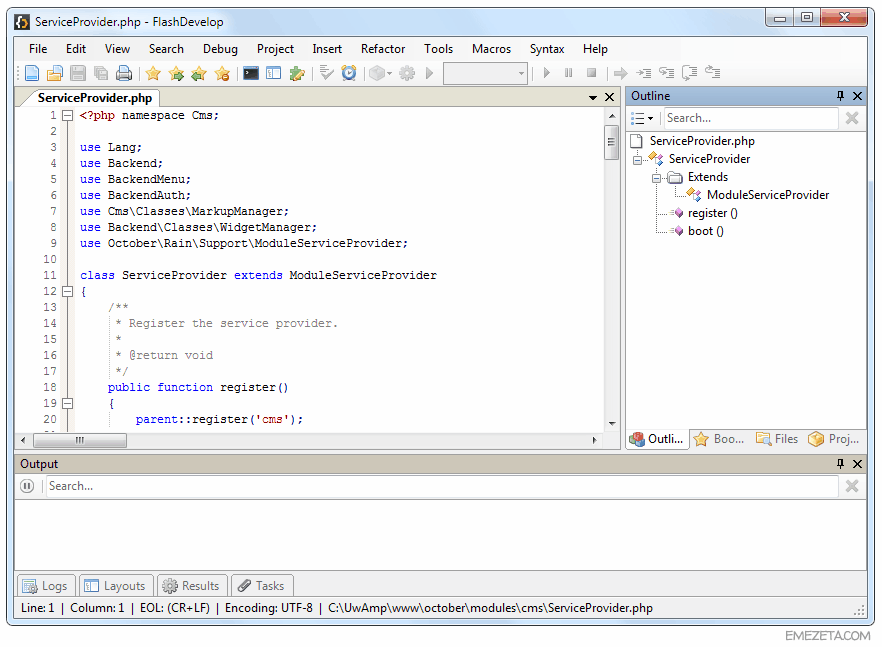The width and height of the screenshot is (882, 647).
Task: Open the Search menu
Action: (x=166, y=49)
